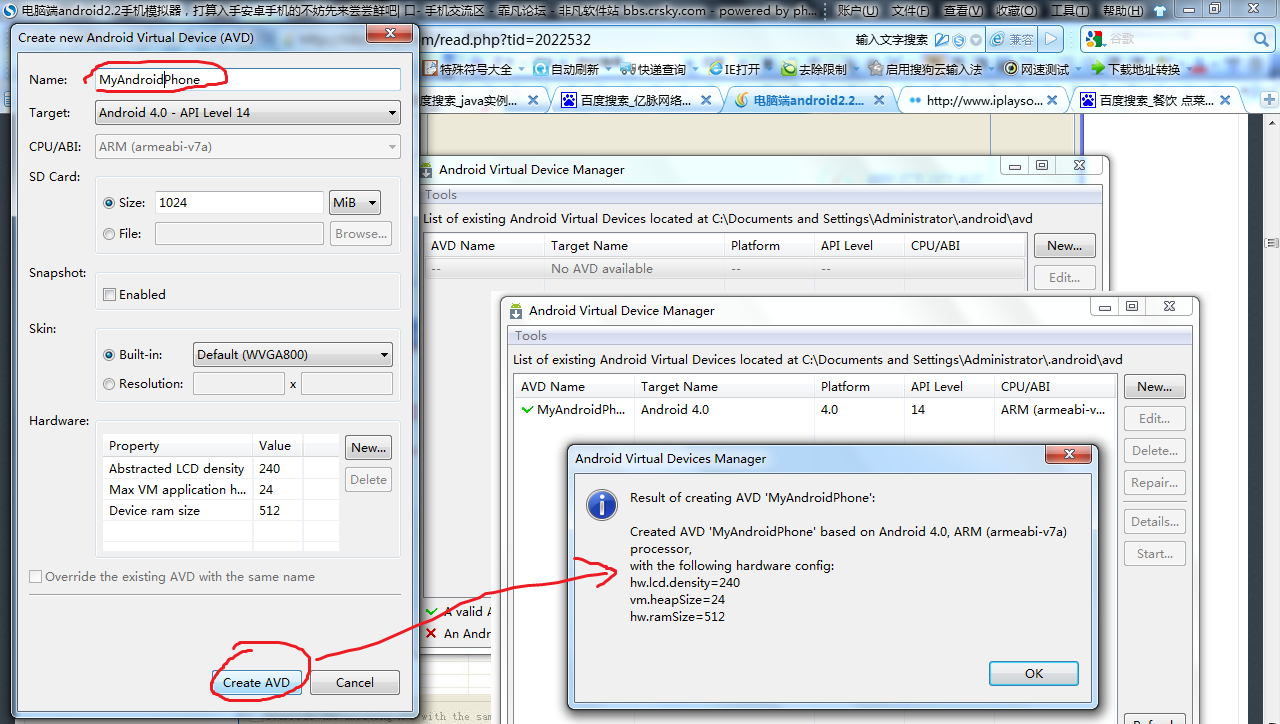Click the magnifier search icon in the browser

point(1261,39)
